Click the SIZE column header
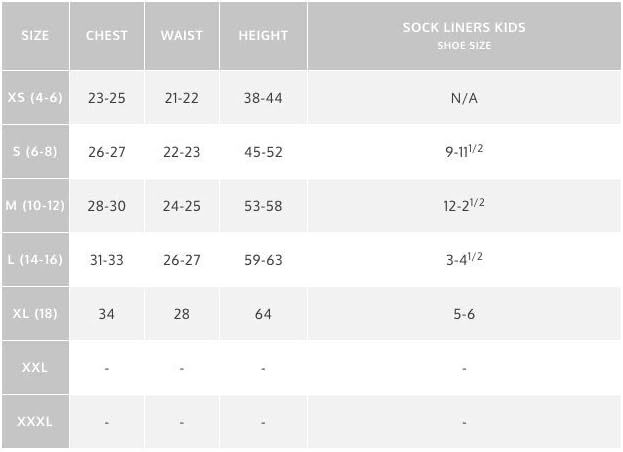This screenshot has height=452, width=623. [x=35, y=35]
